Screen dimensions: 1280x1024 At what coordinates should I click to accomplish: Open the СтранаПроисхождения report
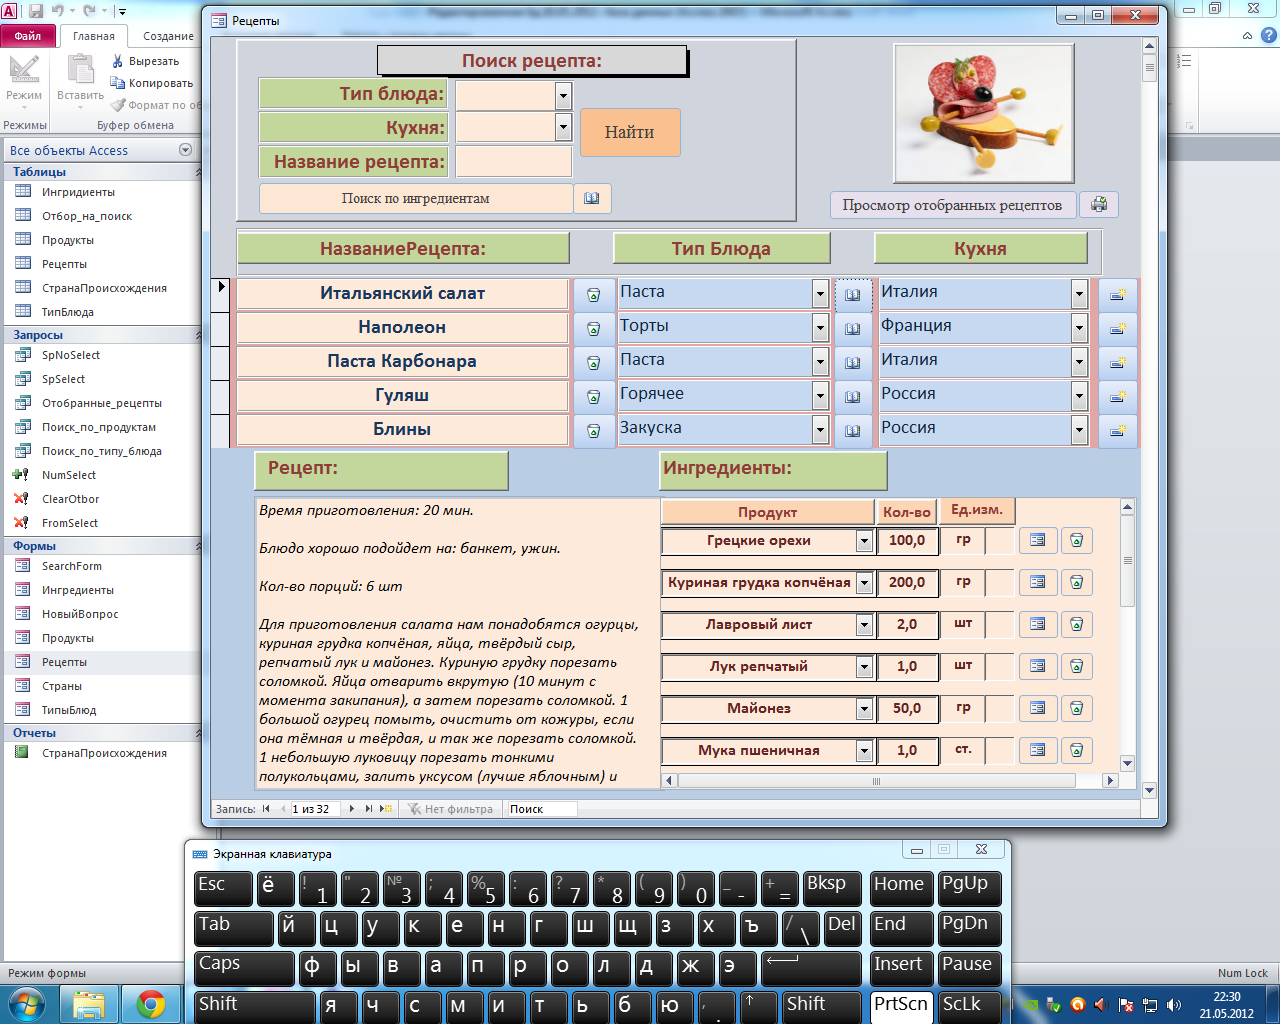point(104,753)
